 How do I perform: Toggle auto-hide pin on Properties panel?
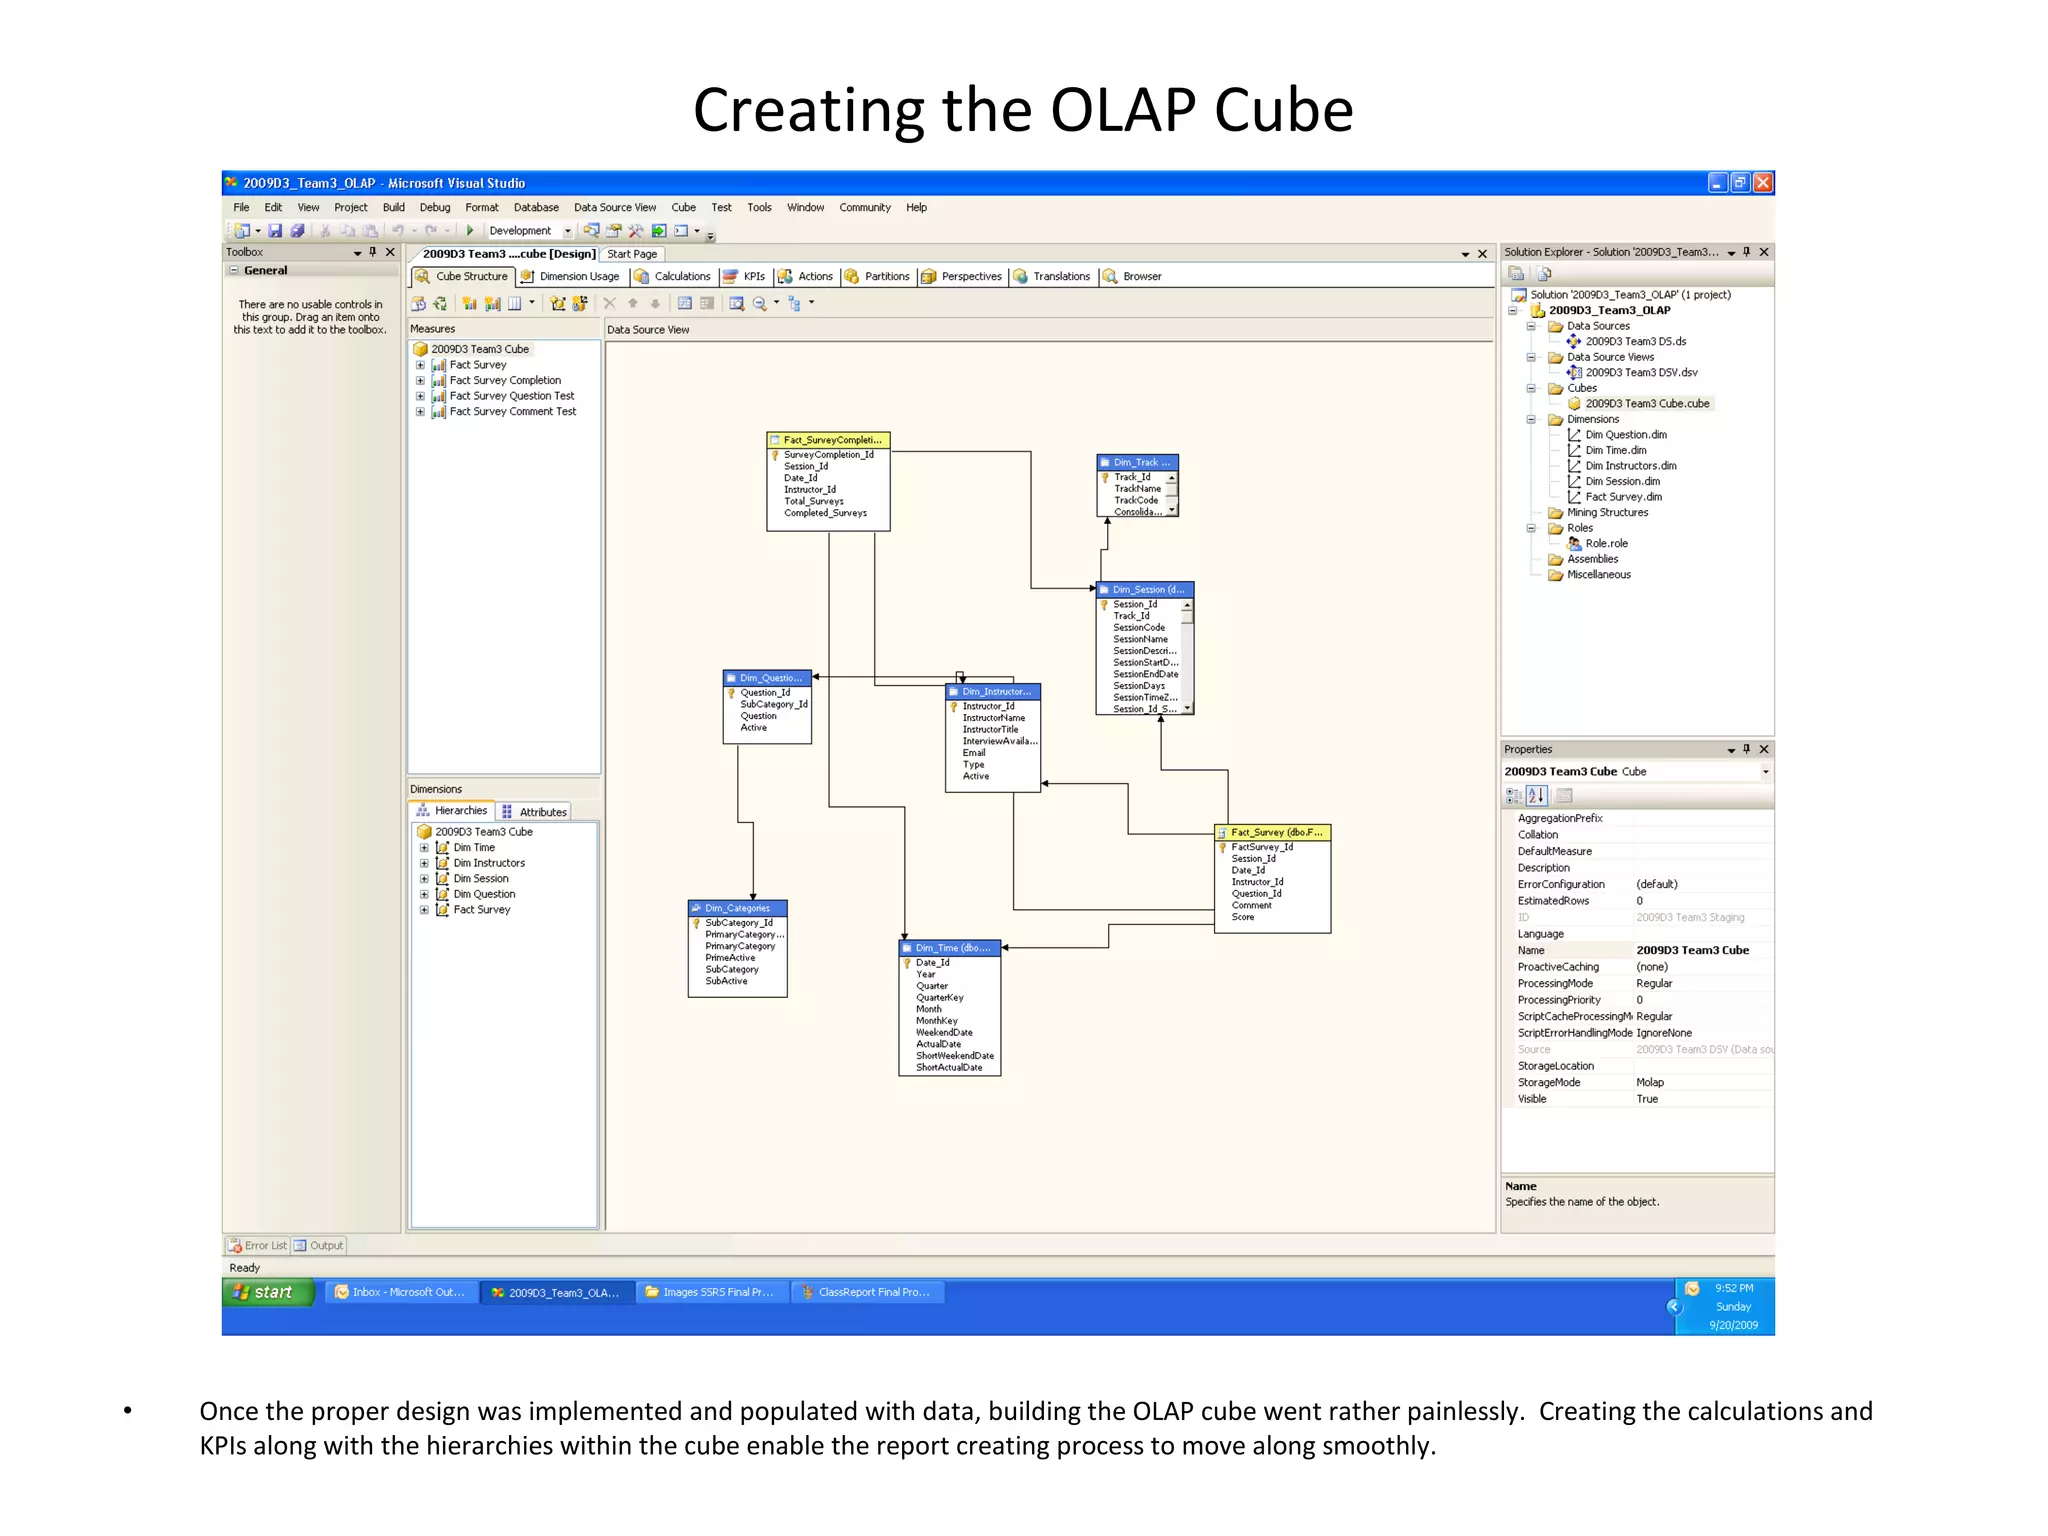click(1747, 749)
